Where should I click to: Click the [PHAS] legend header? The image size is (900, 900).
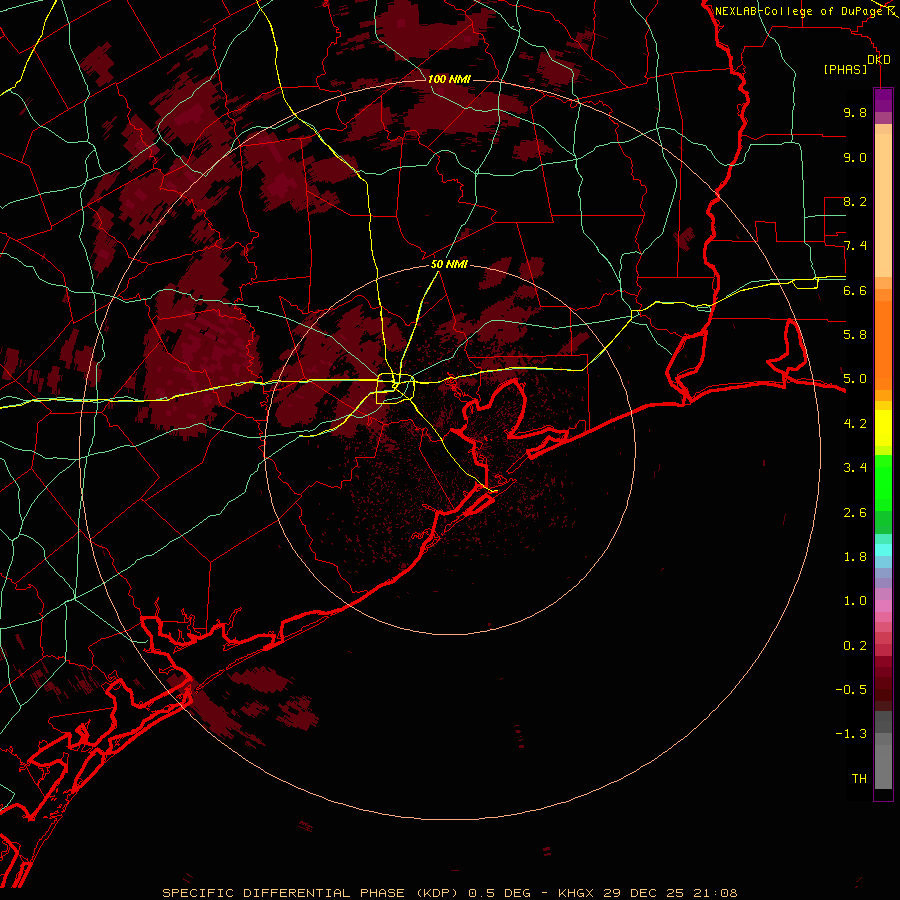click(x=845, y=69)
